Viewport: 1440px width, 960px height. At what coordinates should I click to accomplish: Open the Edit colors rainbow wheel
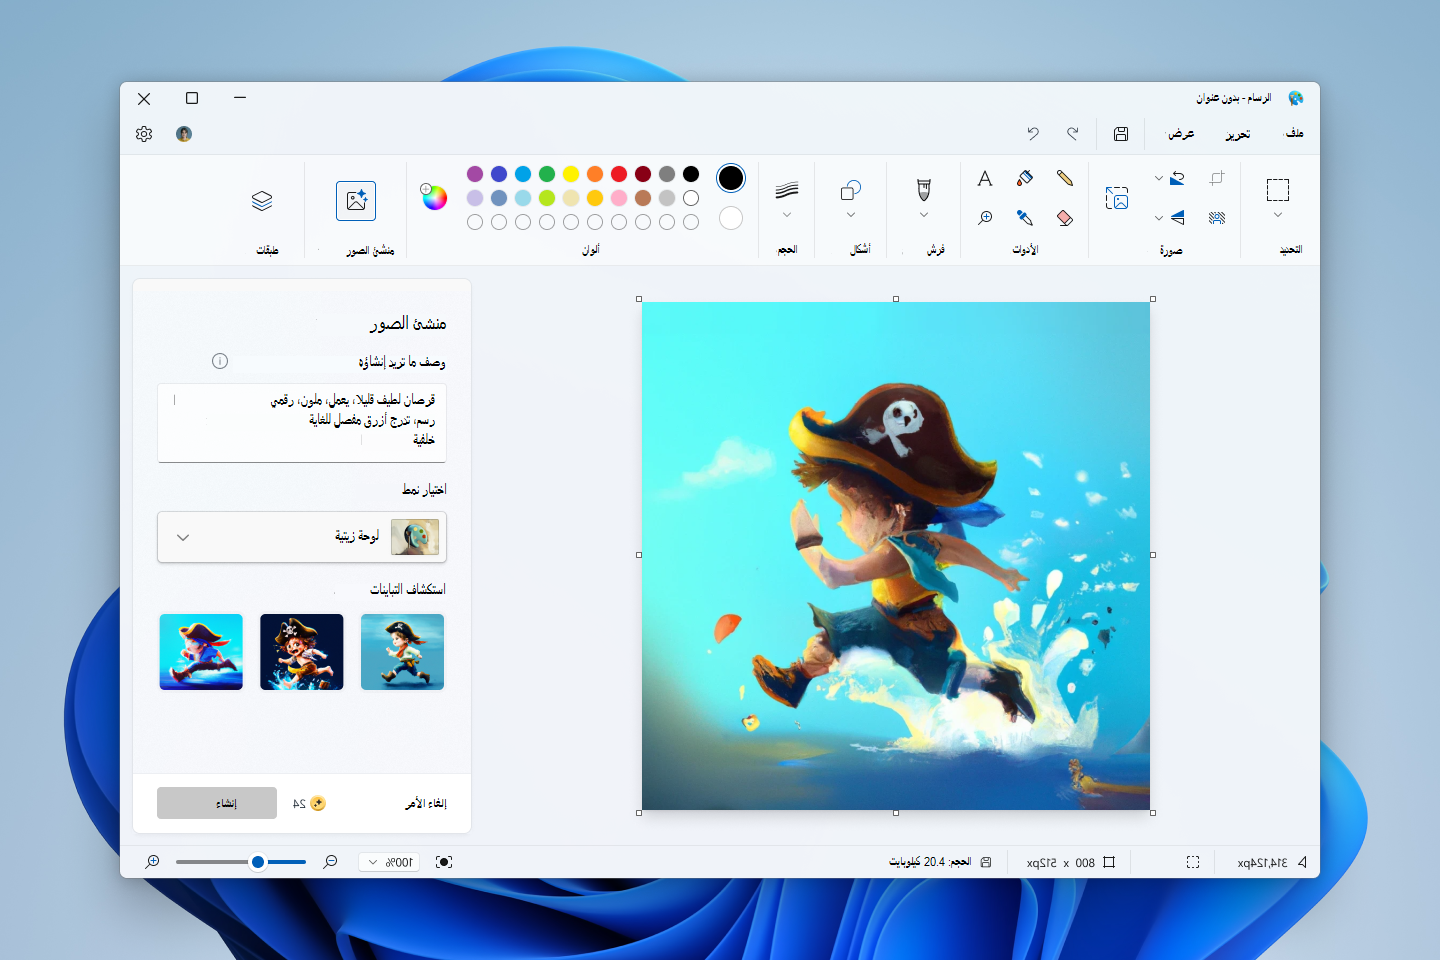[x=434, y=197]
